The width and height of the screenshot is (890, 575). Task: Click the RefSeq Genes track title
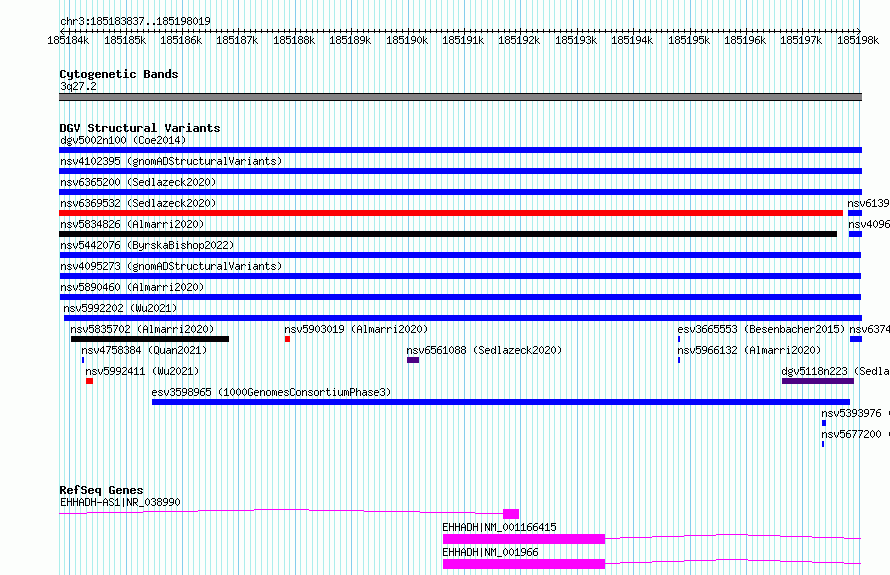[x=101, y=490]
